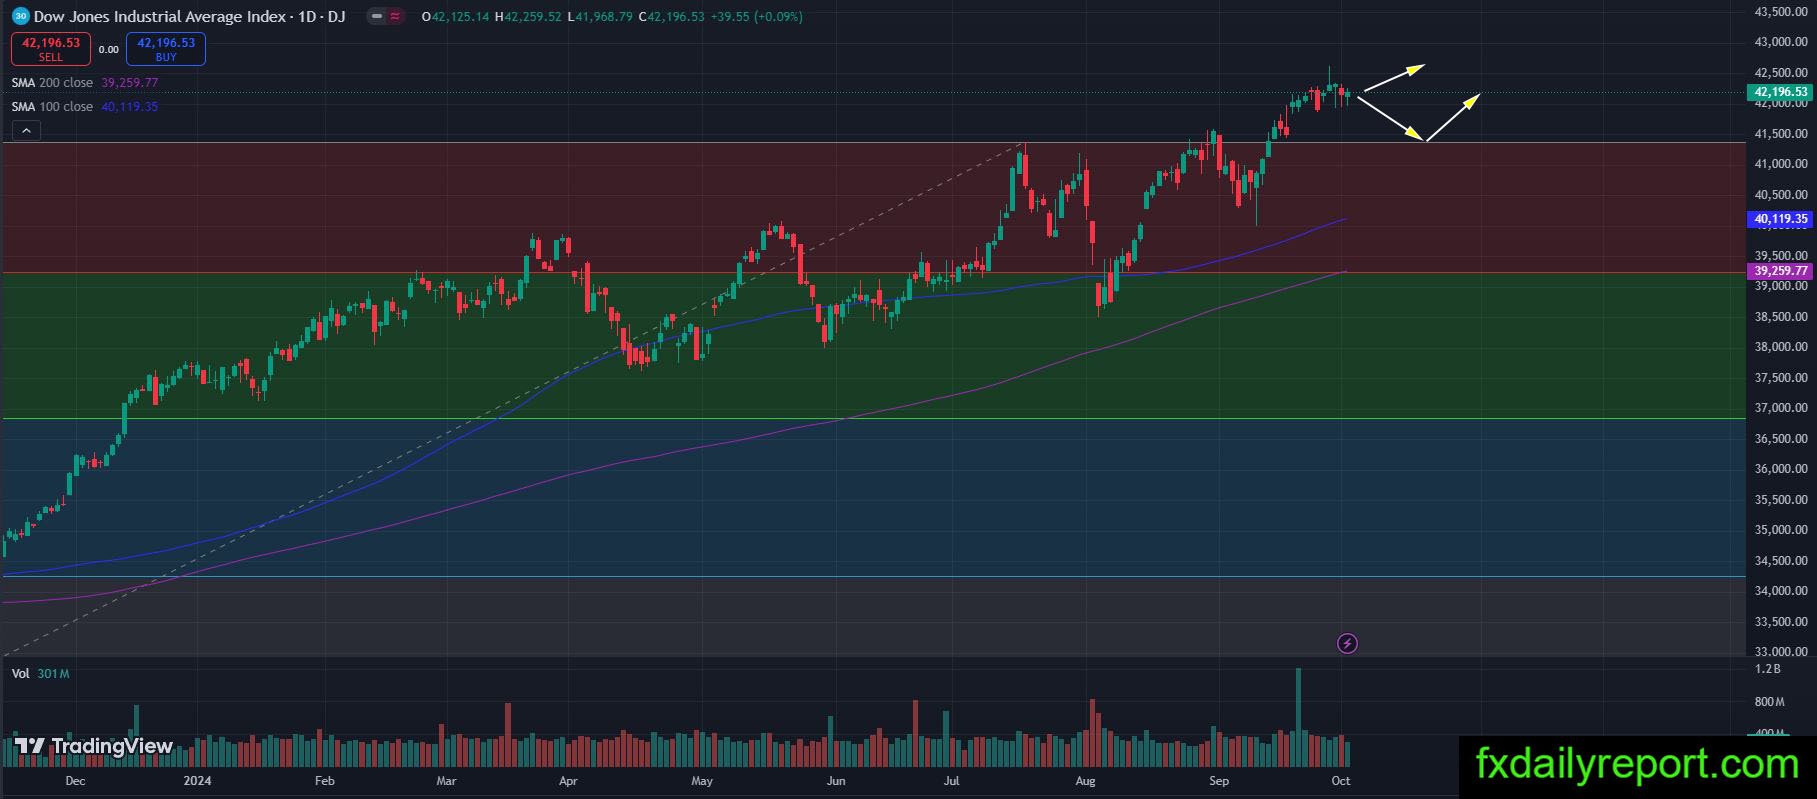Click the Sep label on time axis

[1219, 781]
